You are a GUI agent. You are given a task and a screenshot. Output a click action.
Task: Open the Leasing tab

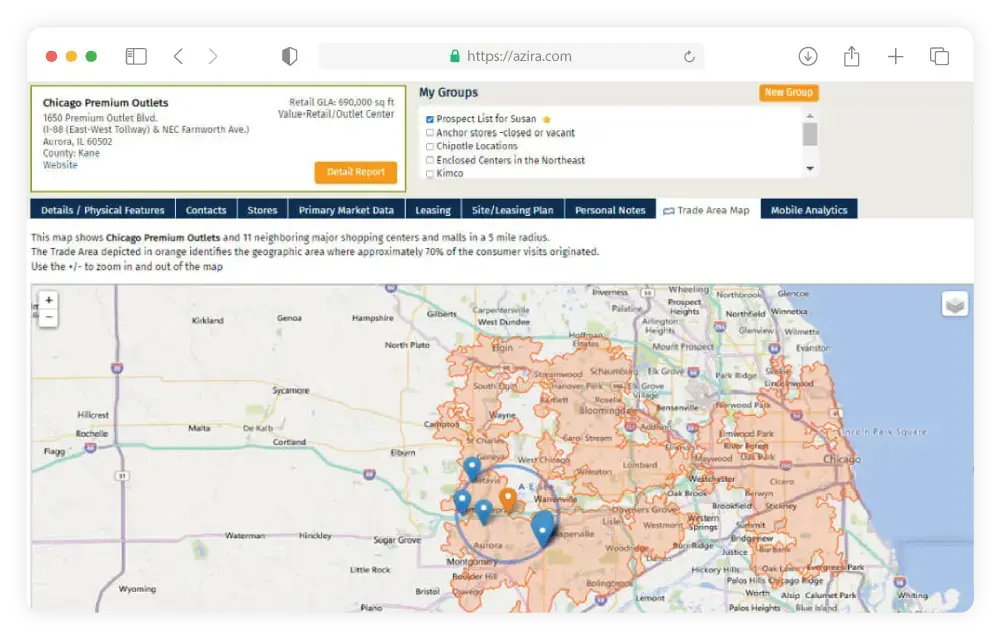433,210
